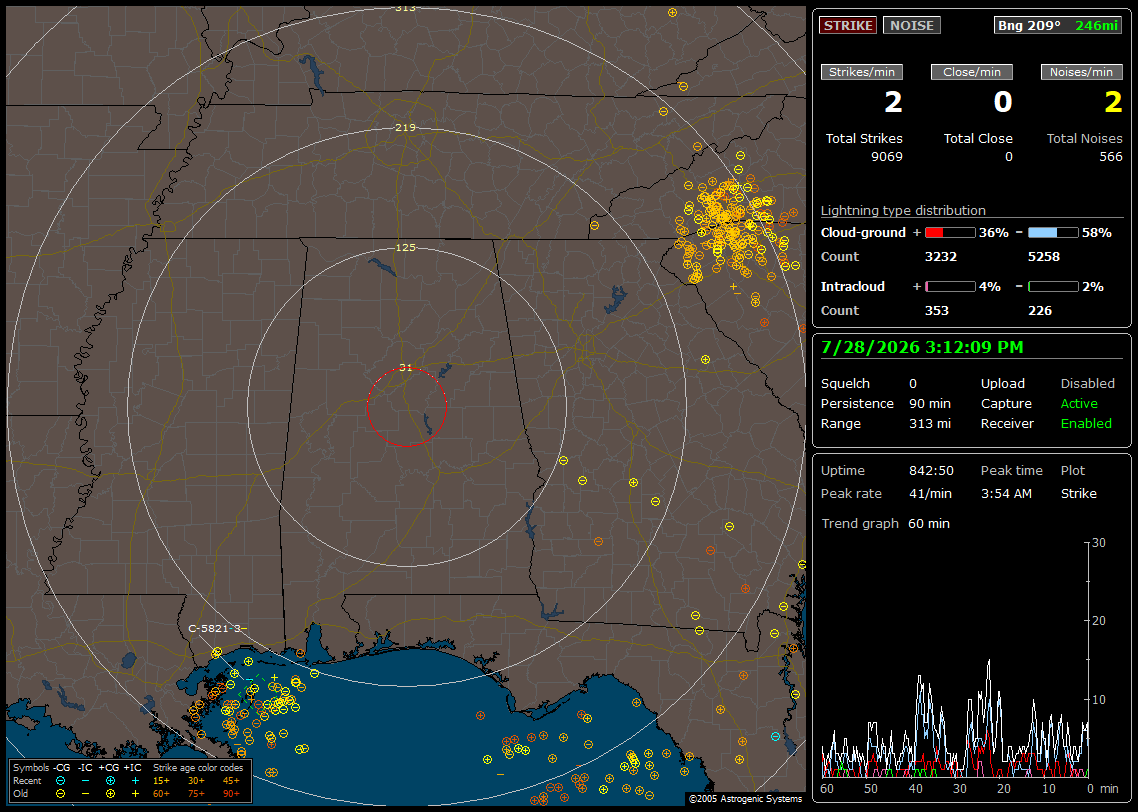Screen dimensions: 1138x812
Task: Click the 90+ strike age color code
Action: pyautogui.click(x=231, y=794)
